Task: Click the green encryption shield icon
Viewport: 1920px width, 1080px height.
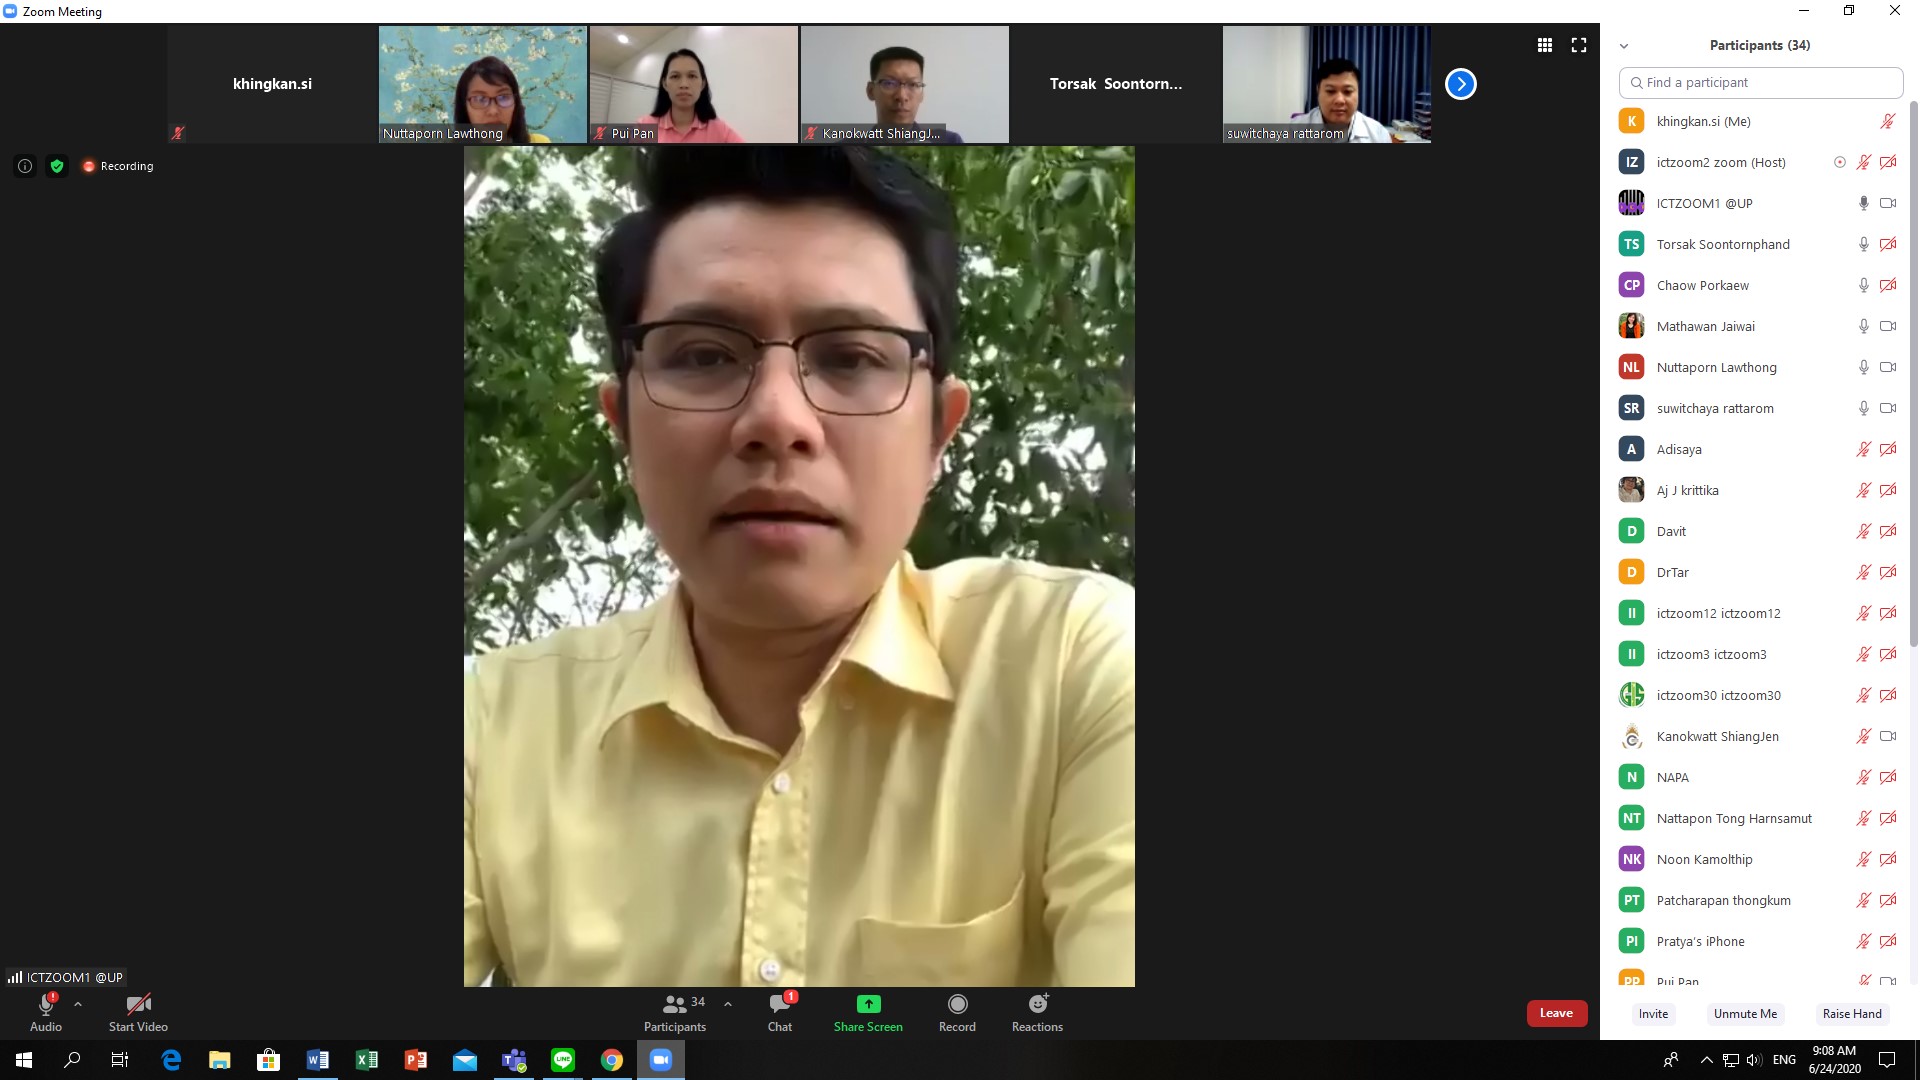Action: [x=57, y=166]
